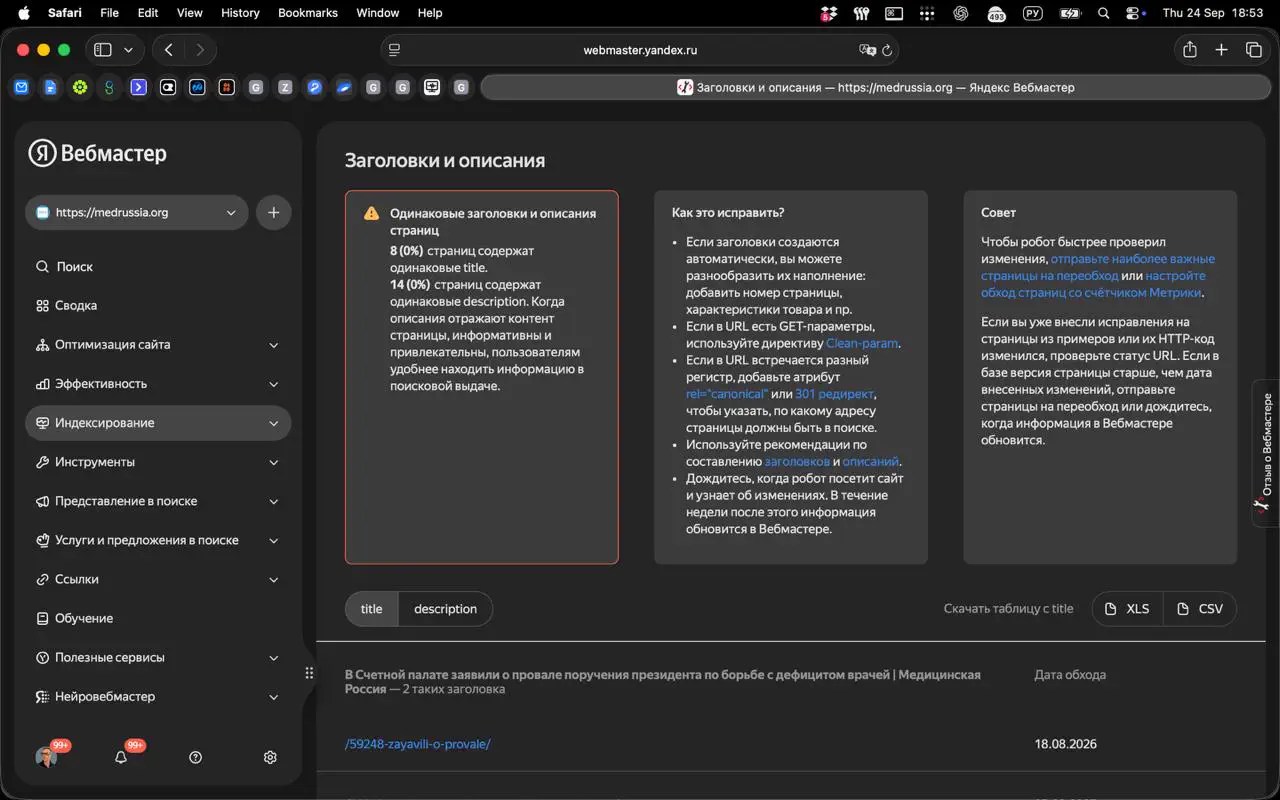Expand the Представление в поиске section

158,501
